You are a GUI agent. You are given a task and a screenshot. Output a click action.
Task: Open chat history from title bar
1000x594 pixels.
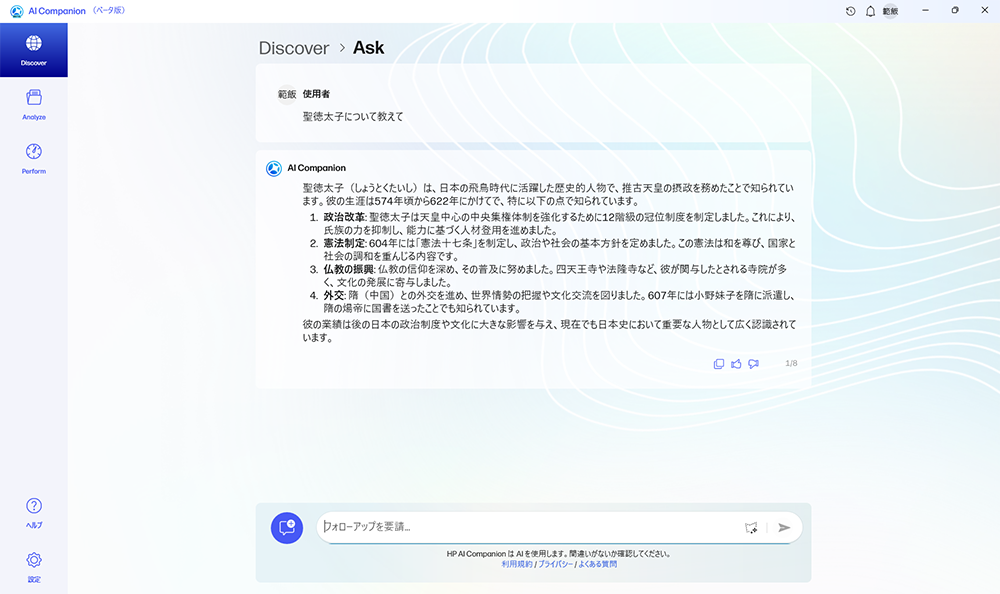point(850,11)
